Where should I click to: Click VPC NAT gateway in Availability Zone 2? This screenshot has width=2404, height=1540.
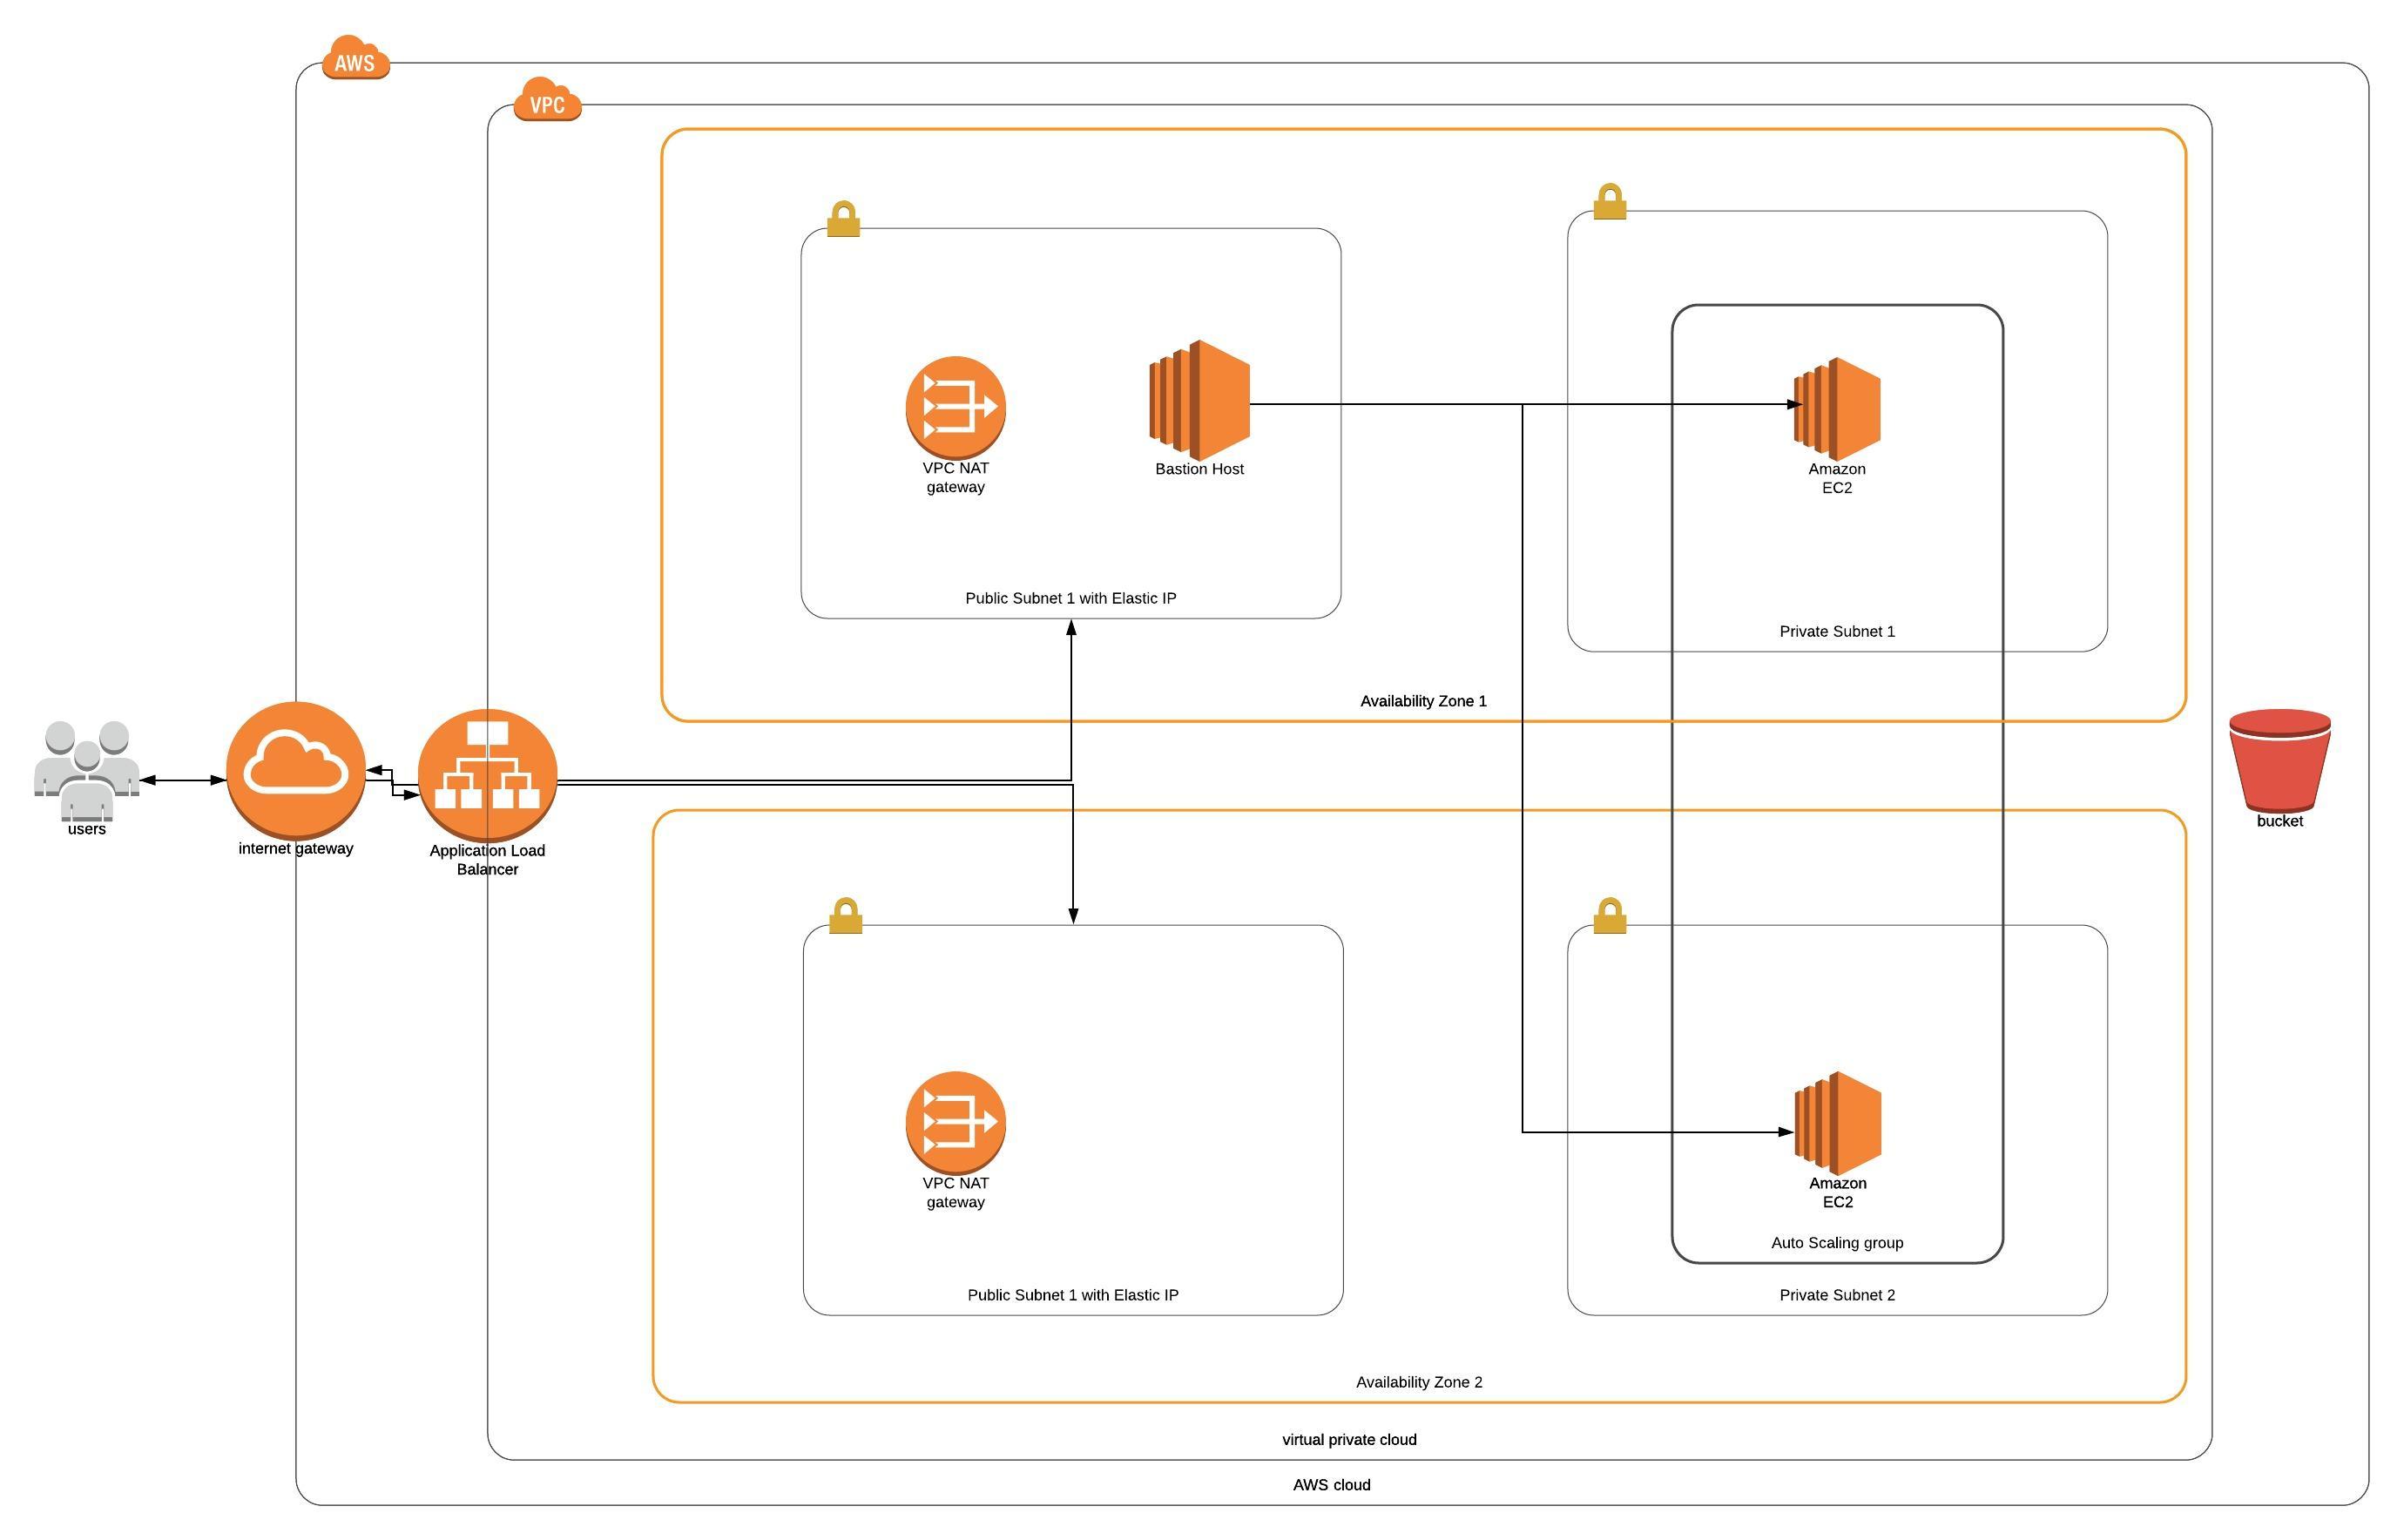(x=955, y=1122)
